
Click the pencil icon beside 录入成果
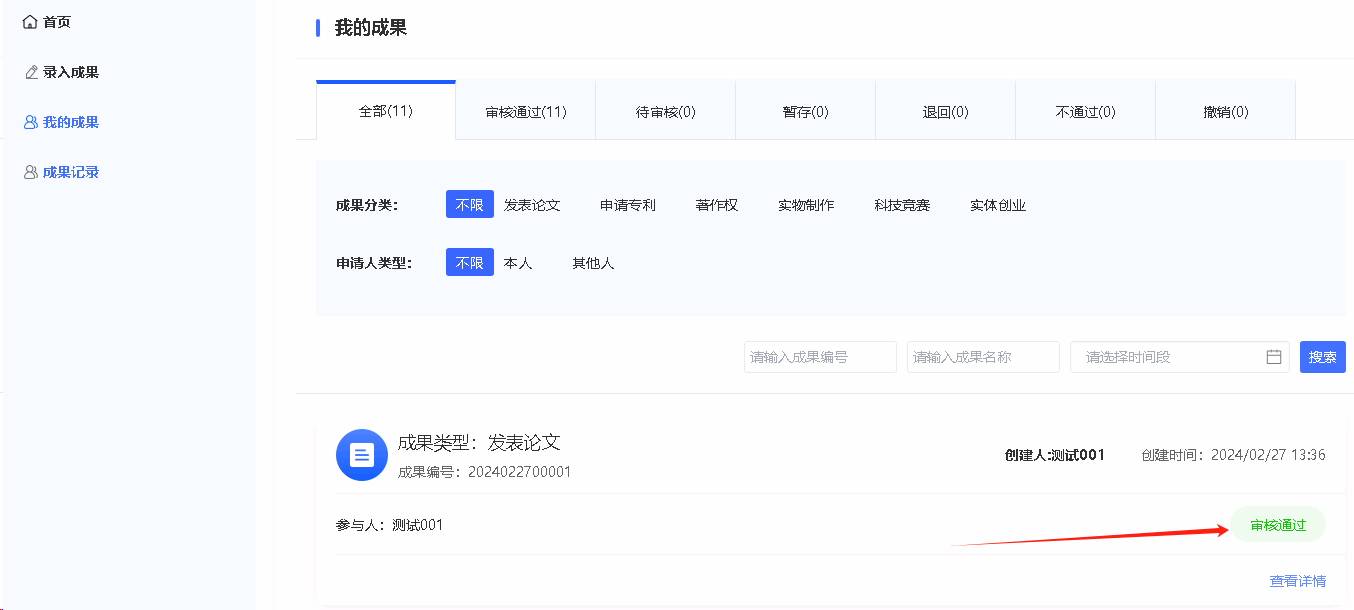click(x=30, y=72)
